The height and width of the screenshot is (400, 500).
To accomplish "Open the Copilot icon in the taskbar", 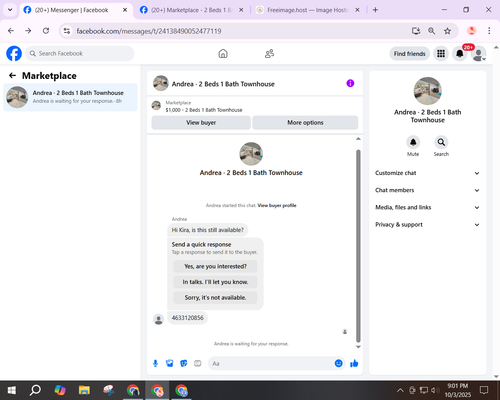I will pos(60,390).
